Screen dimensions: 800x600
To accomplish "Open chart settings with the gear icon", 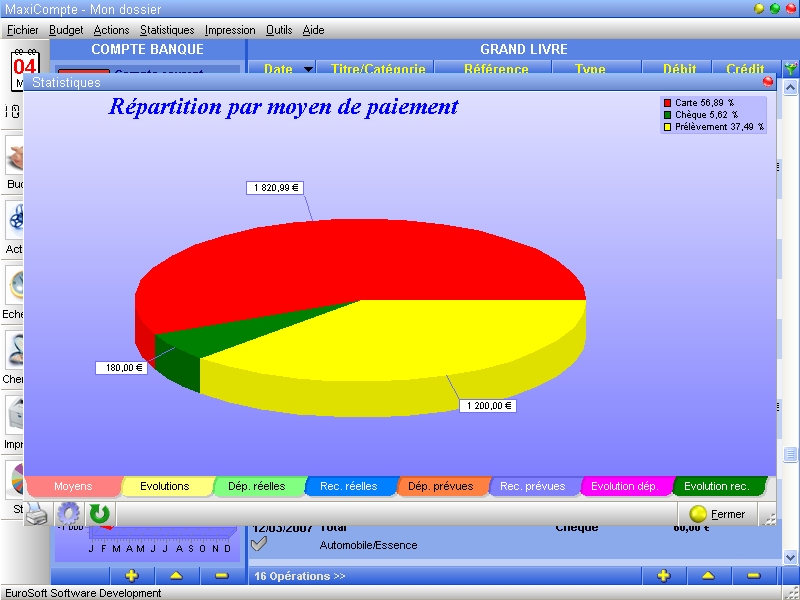I will click(68, 515).
